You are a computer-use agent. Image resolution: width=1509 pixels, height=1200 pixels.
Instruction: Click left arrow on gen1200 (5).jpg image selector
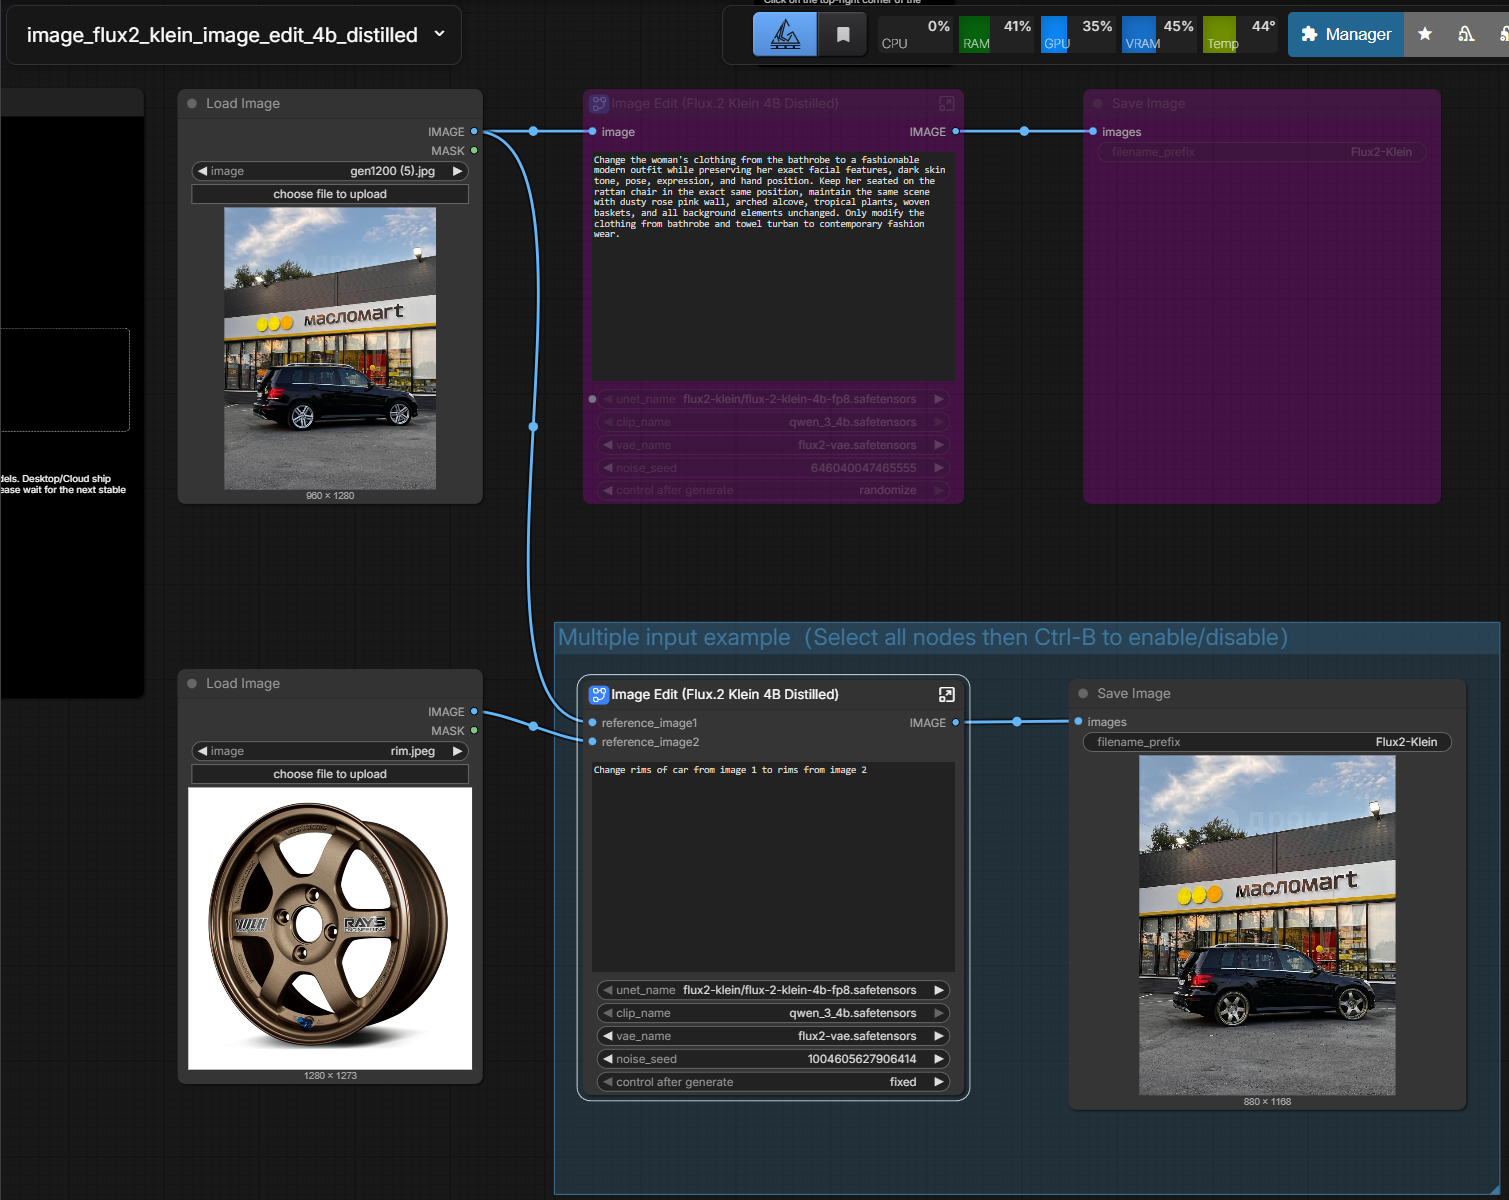coord(203,171)
